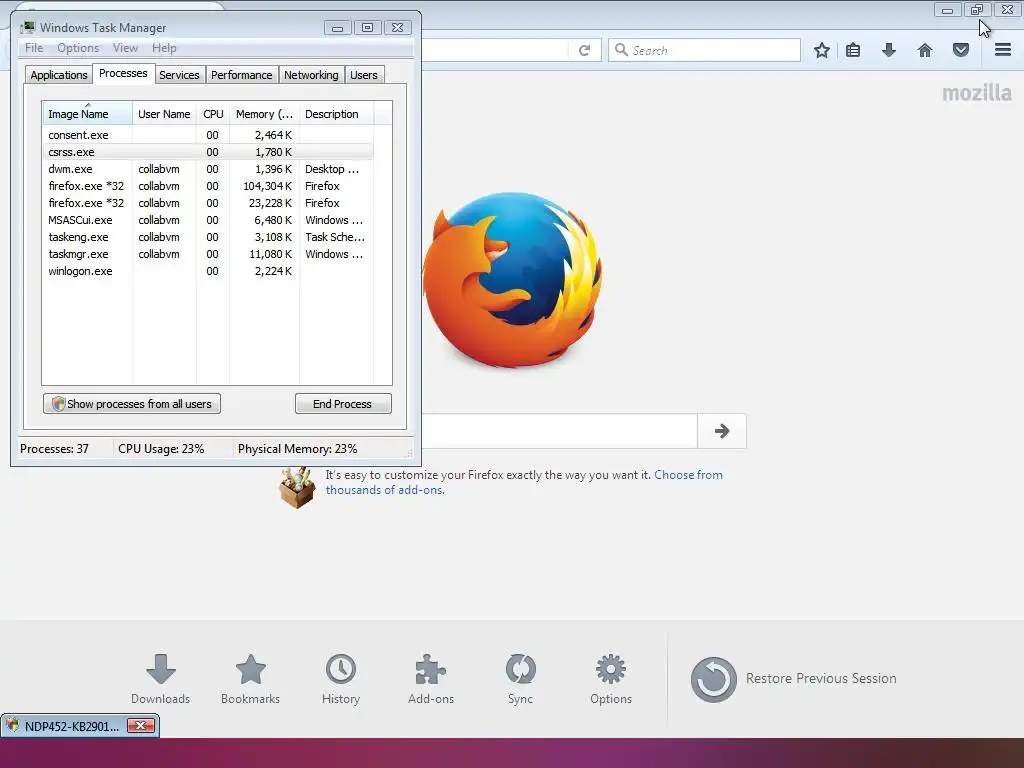Select firefox.exe row using 23,228 K
The height and width of the screenshot is (768, 1024).
[x=208, y=203]
